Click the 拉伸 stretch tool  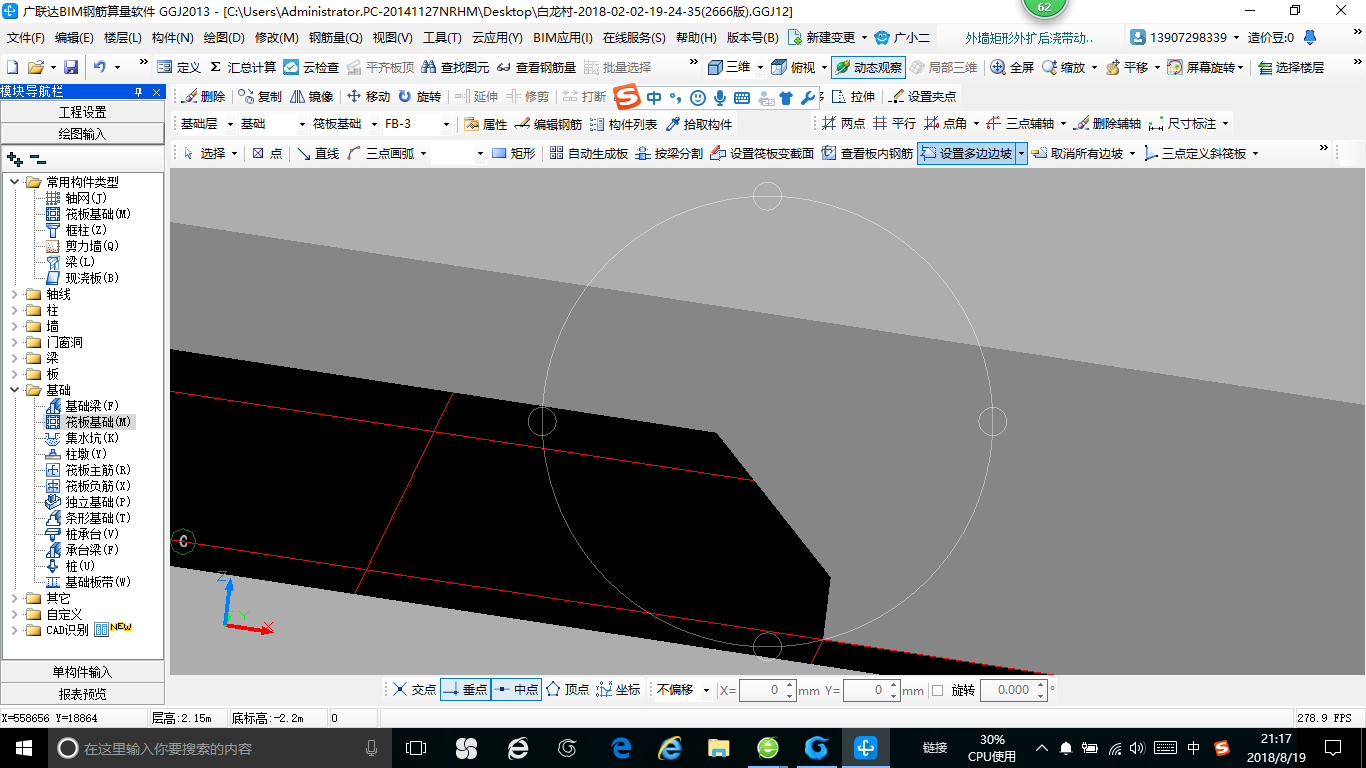click(x=853, y=97)
